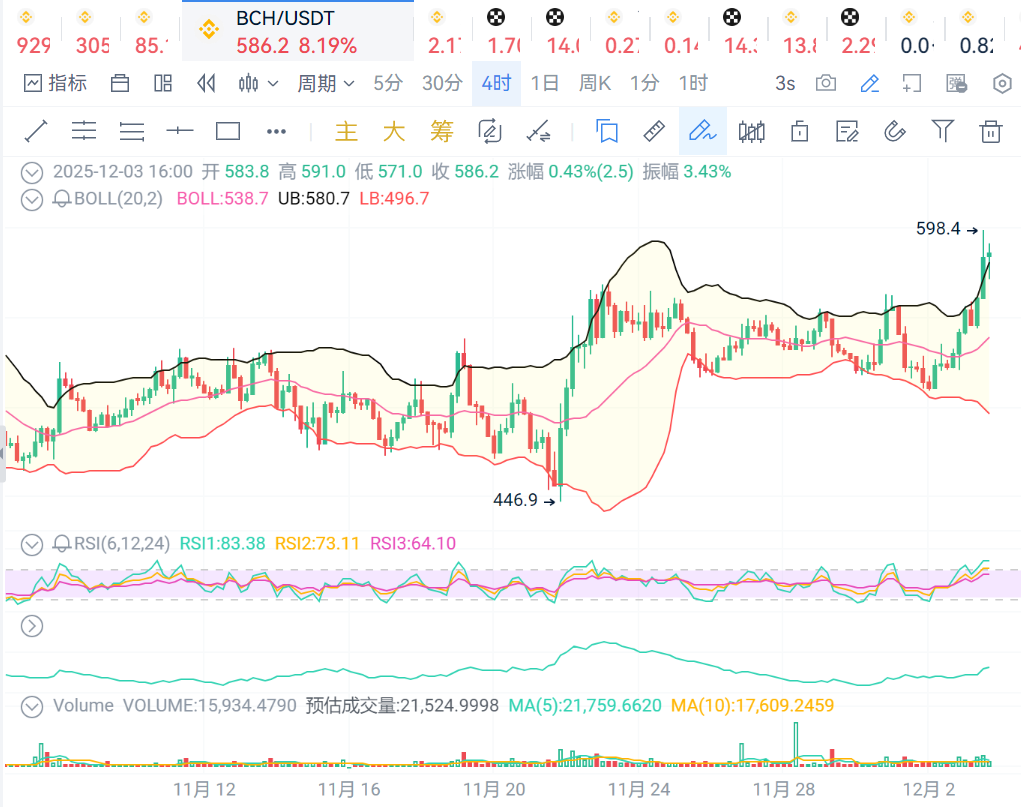Click the funnel filter icon
This screenshot has height=807, width=1021.
tap(942, 131)
